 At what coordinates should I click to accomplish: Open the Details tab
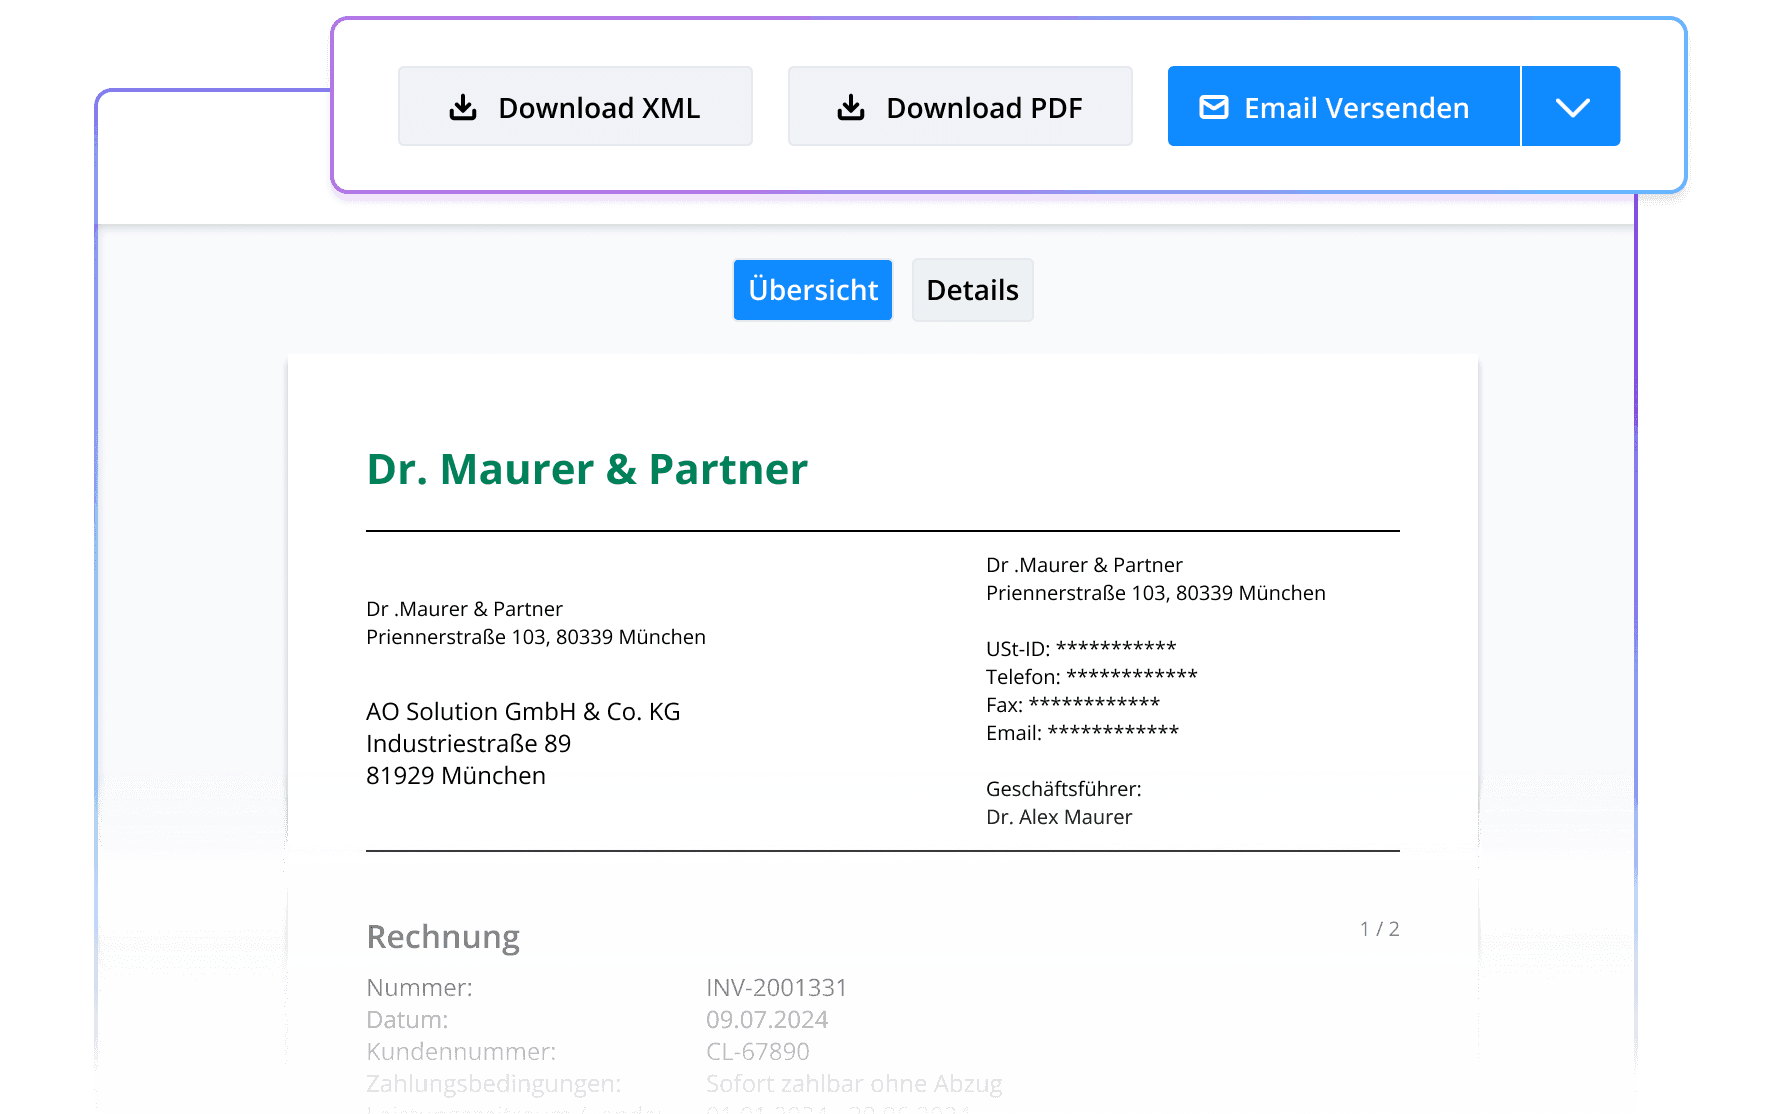972,290
